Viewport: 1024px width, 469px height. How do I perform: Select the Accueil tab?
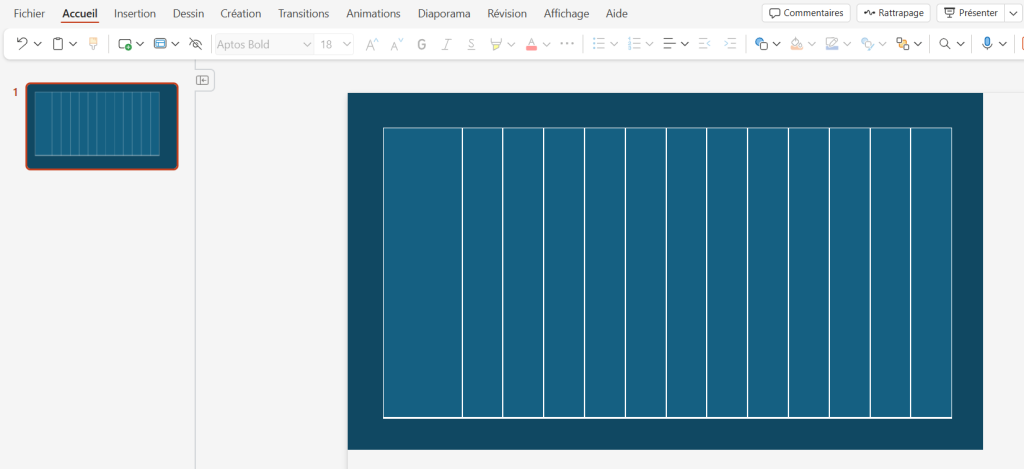click(x=80, y=13)
